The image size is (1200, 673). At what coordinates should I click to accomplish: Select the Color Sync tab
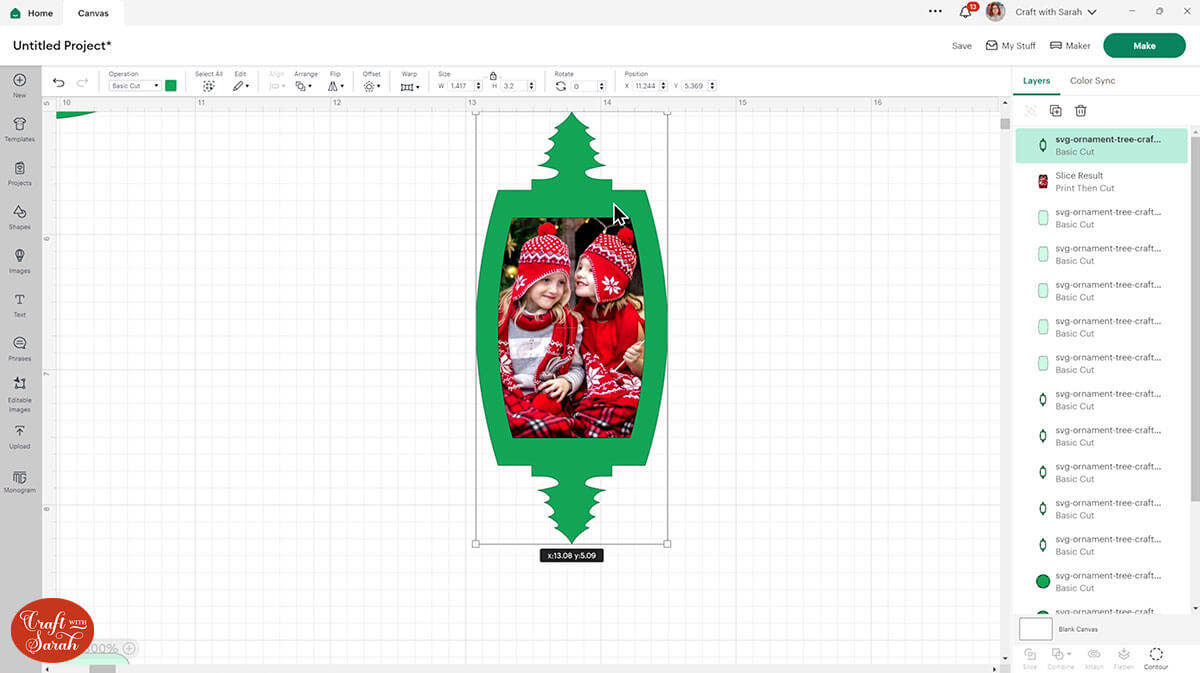[1092, 80]
